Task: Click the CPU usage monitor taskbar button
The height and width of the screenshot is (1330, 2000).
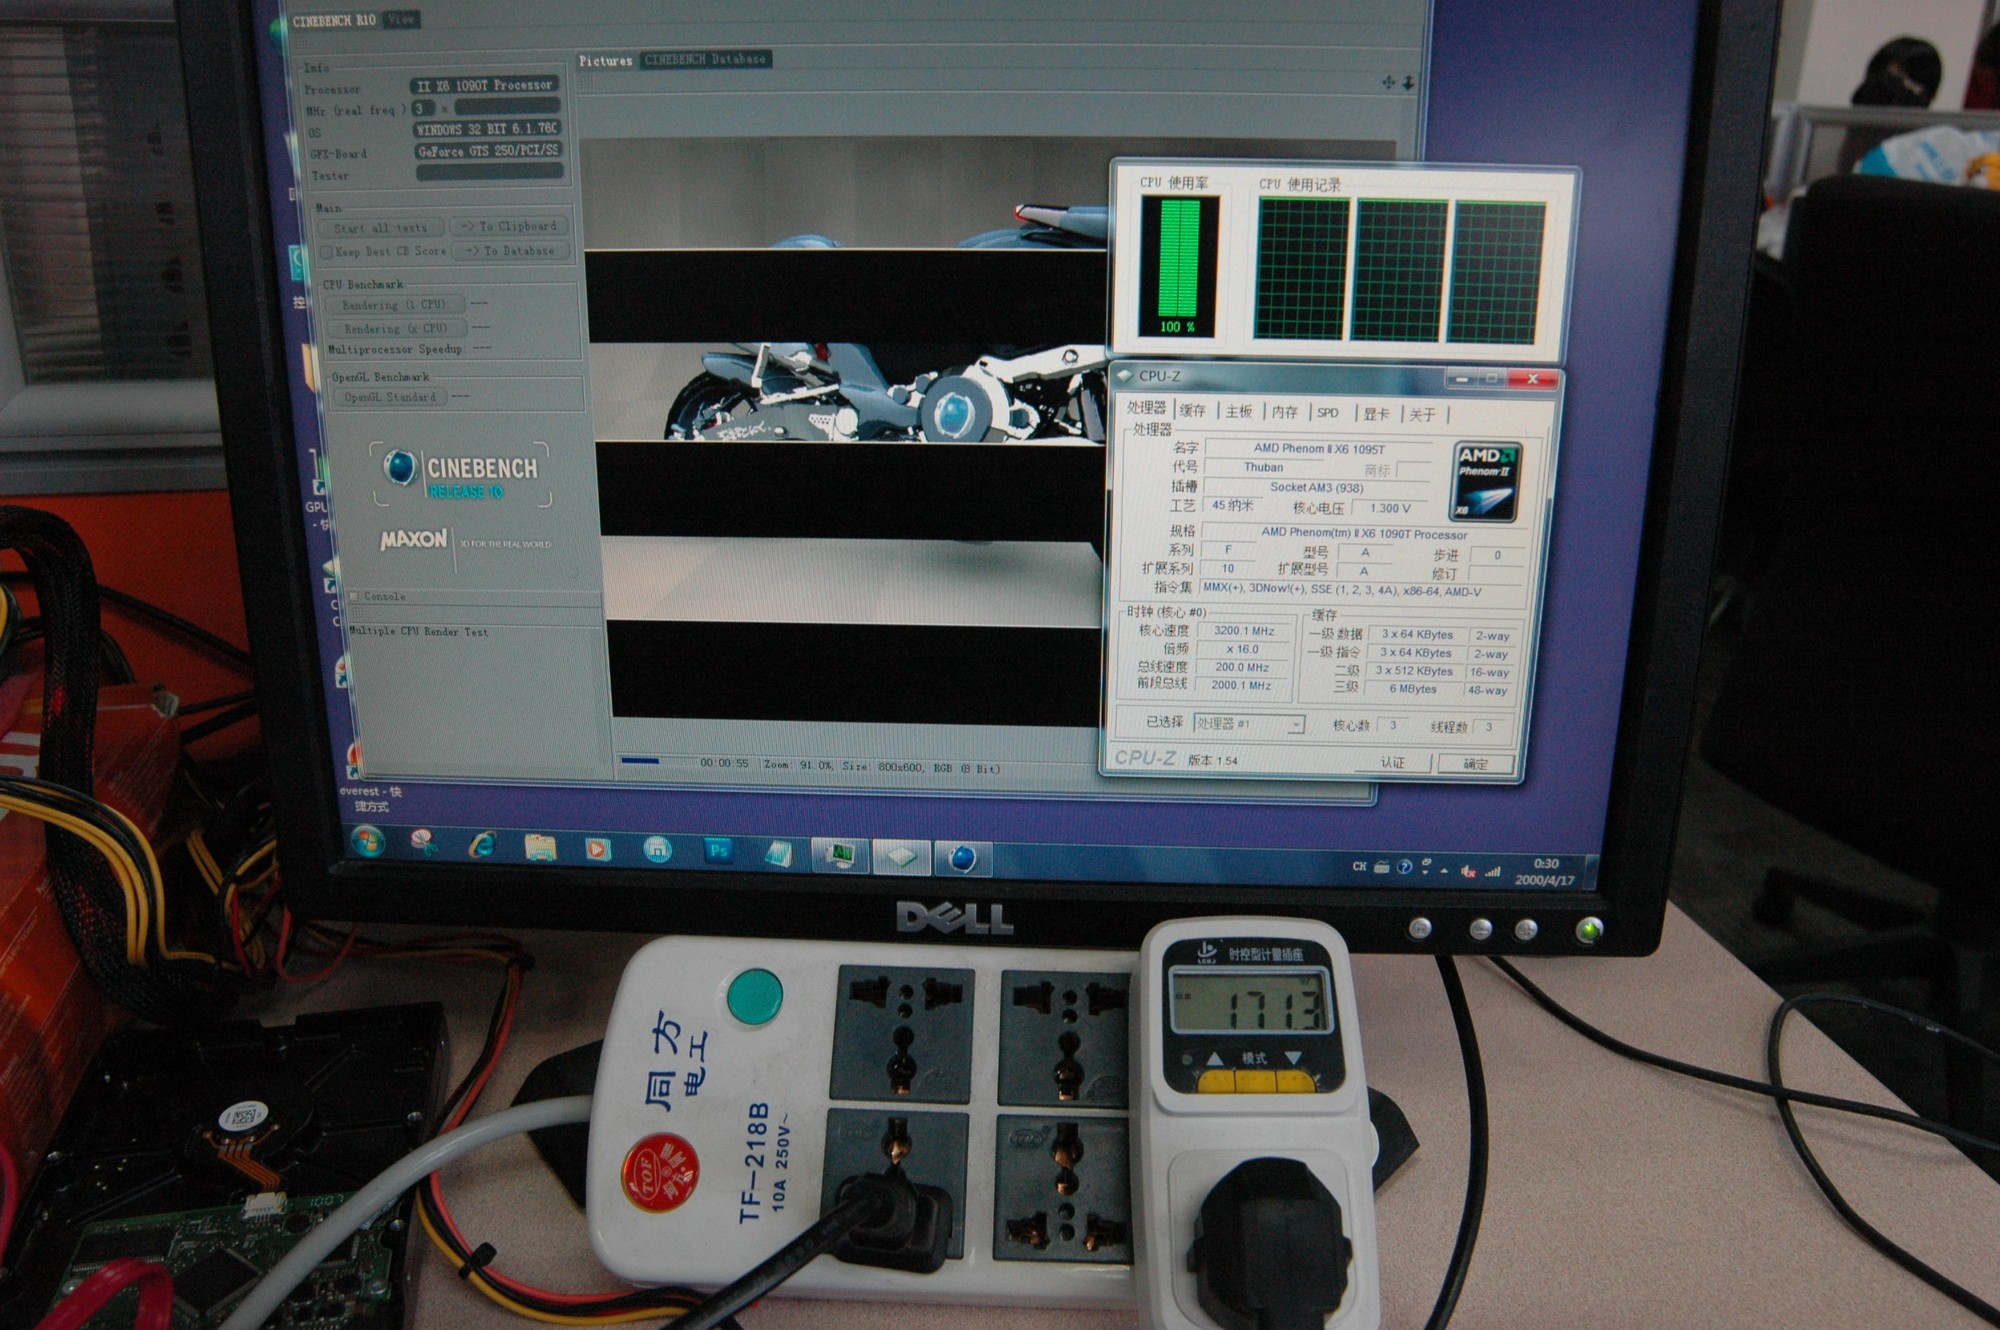Action: 841,855
